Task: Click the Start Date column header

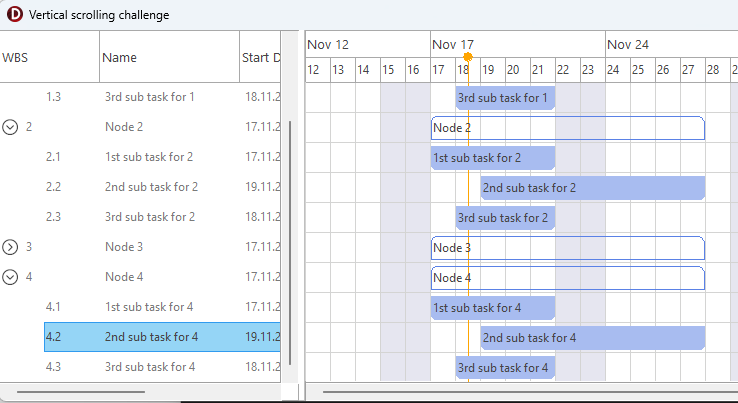Action: click(x=260, y=58)
